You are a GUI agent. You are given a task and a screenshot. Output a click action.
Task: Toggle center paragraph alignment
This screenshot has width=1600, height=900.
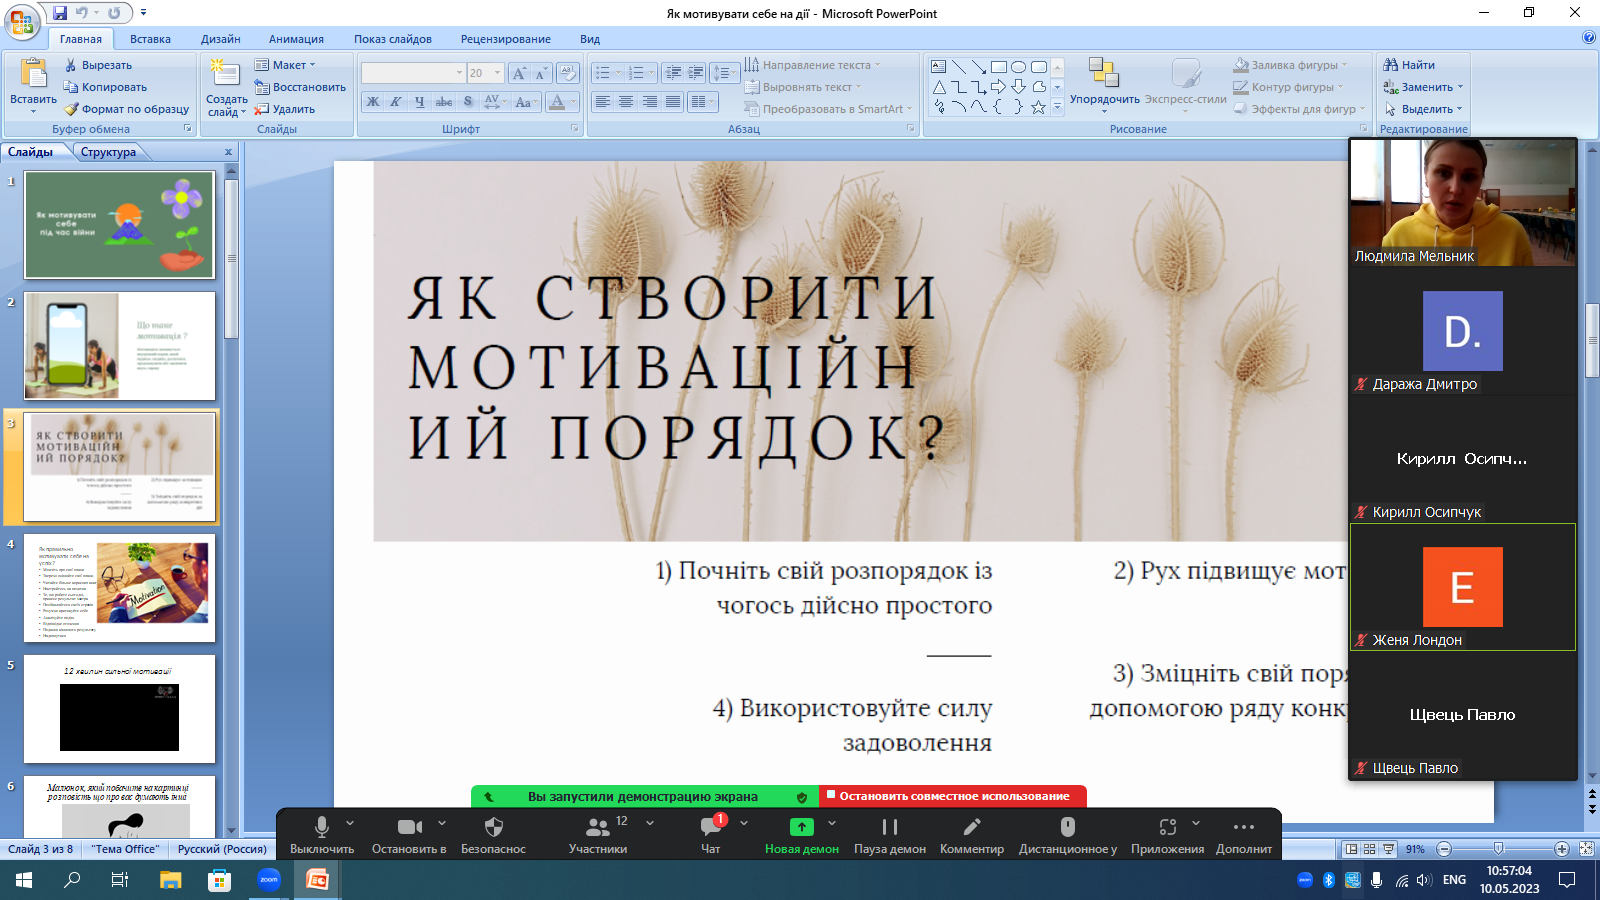click(x=626, y=102)
